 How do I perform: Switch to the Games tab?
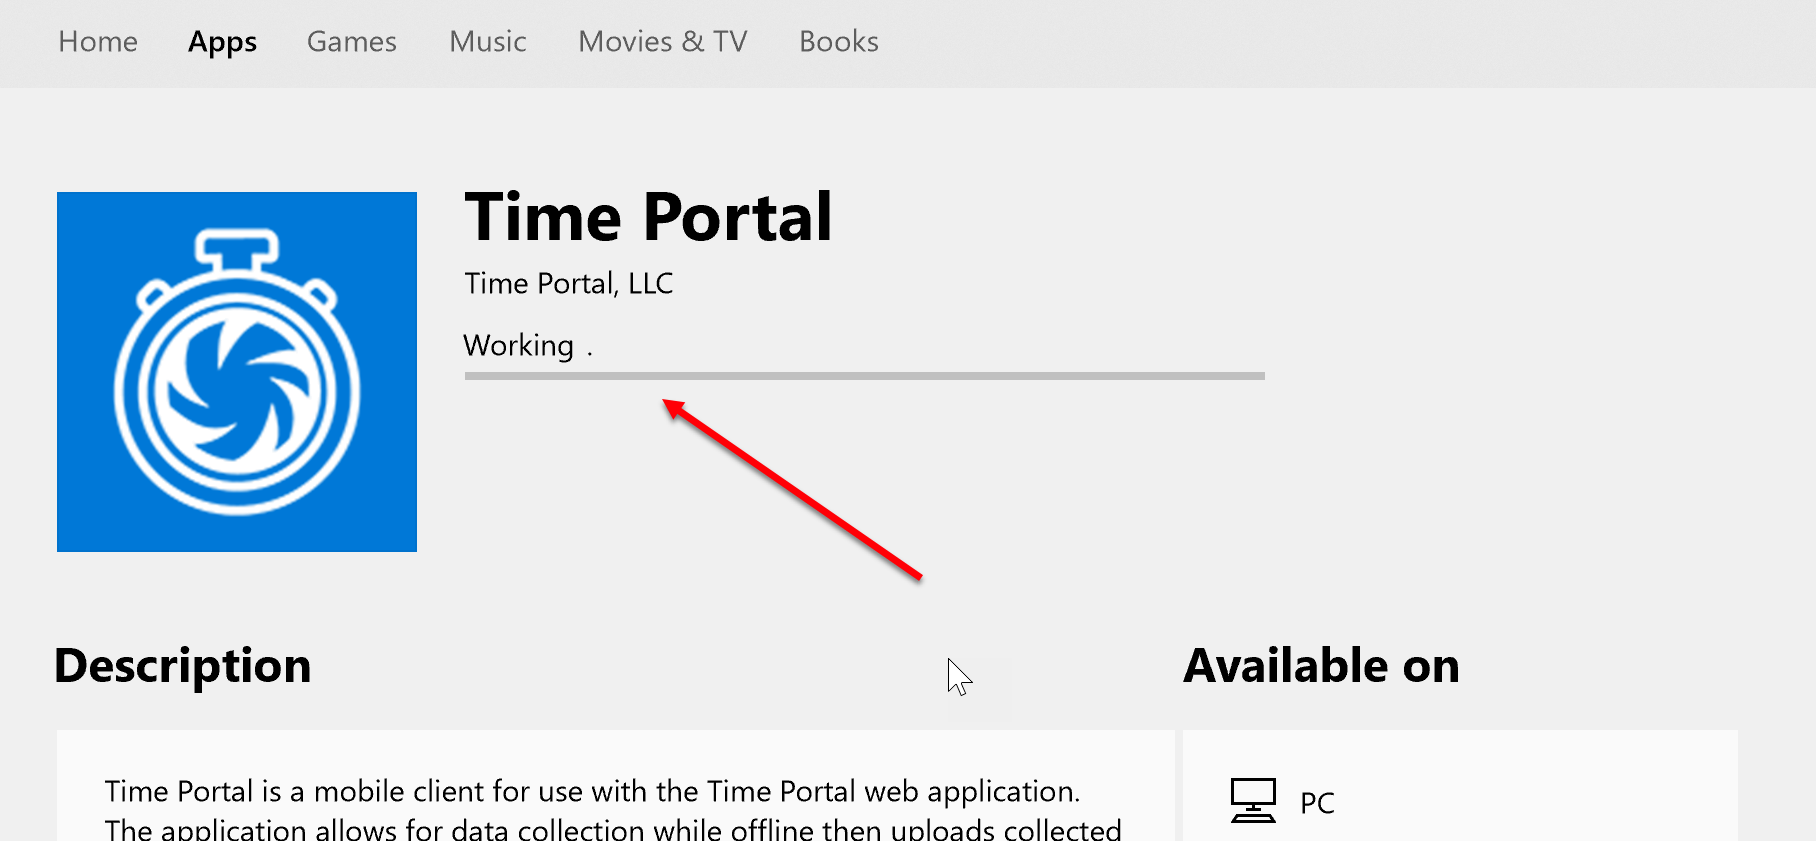pyautogui.click(x=352, y=42)
